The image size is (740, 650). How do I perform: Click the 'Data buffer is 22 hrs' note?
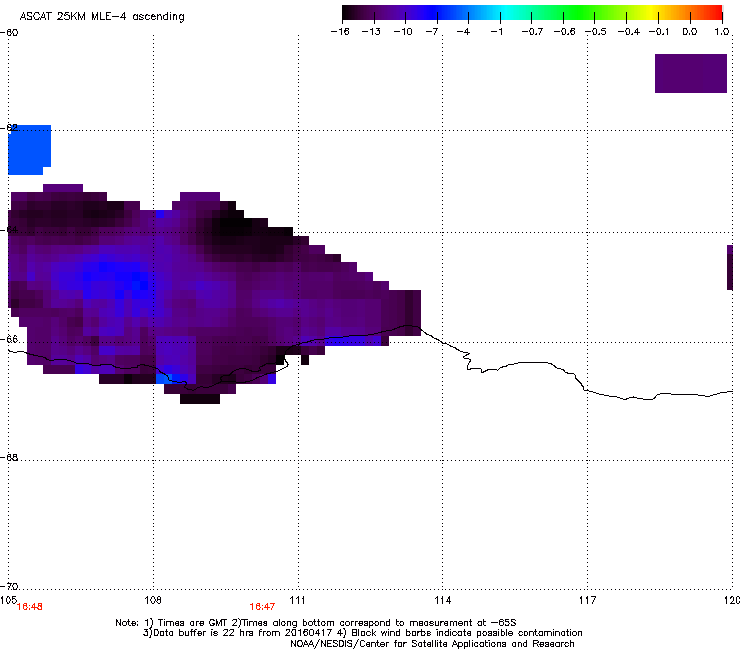(362, 633)
